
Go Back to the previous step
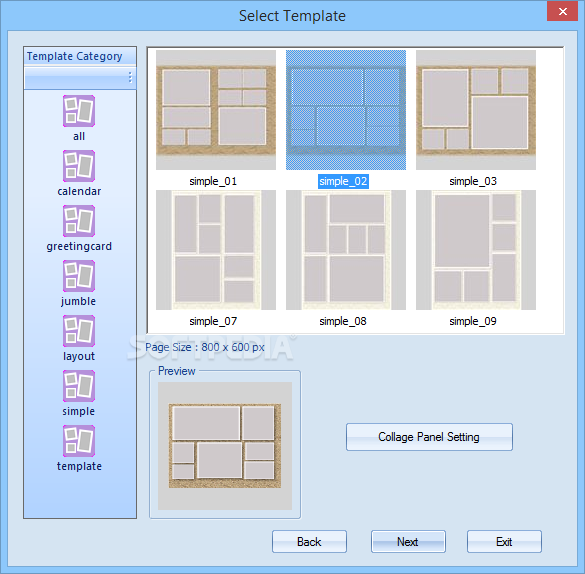(x=309, y=542)
